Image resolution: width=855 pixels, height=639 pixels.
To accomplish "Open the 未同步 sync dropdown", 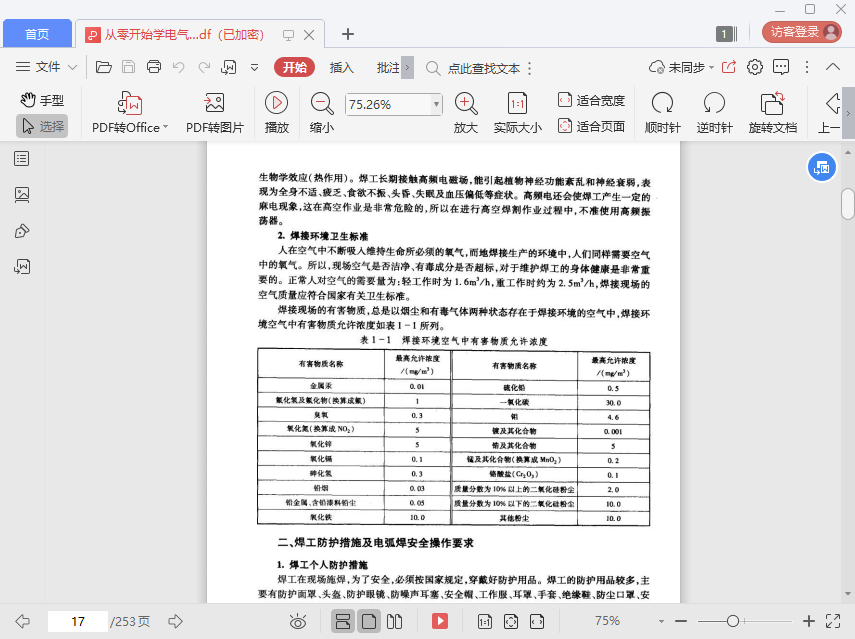I will click(x=681, y=67).
